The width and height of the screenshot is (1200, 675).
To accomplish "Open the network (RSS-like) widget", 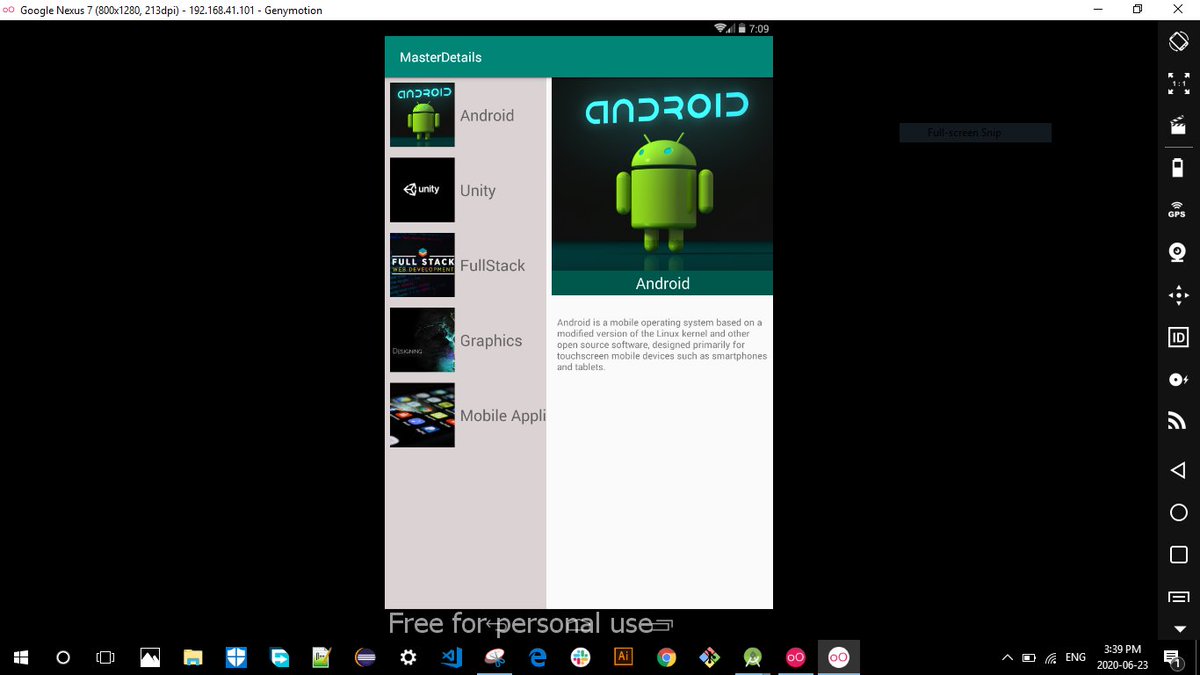I will pos(1178,422).
